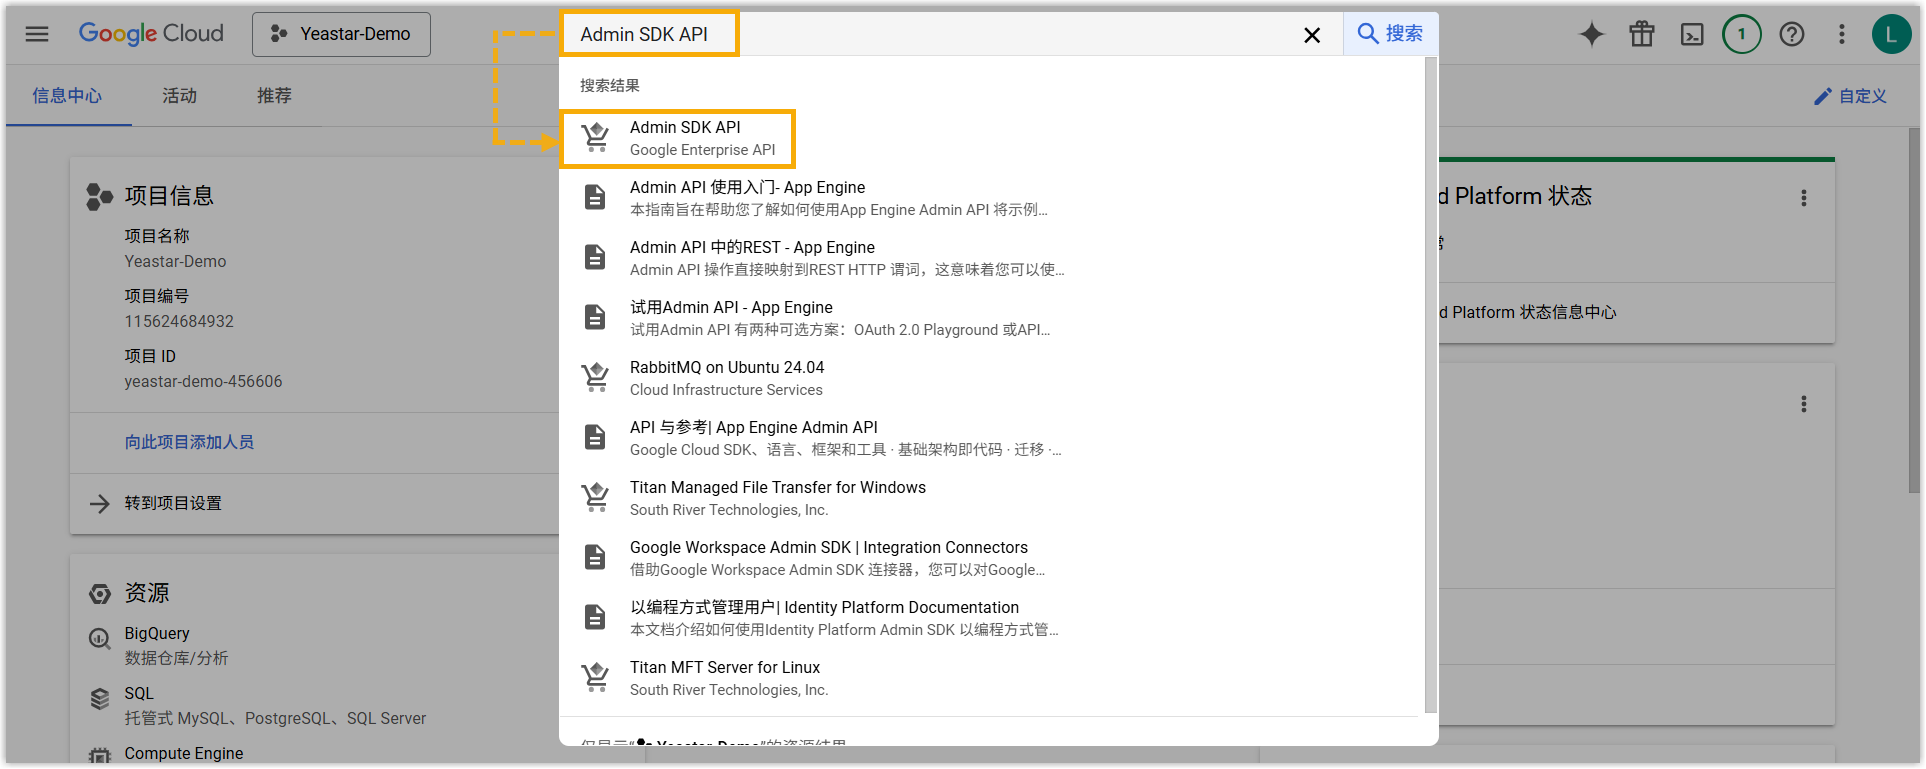Open the Yeastar-Demo project selector
Viewport: 1926px width, 769px height.
click(x=341, y=34)
